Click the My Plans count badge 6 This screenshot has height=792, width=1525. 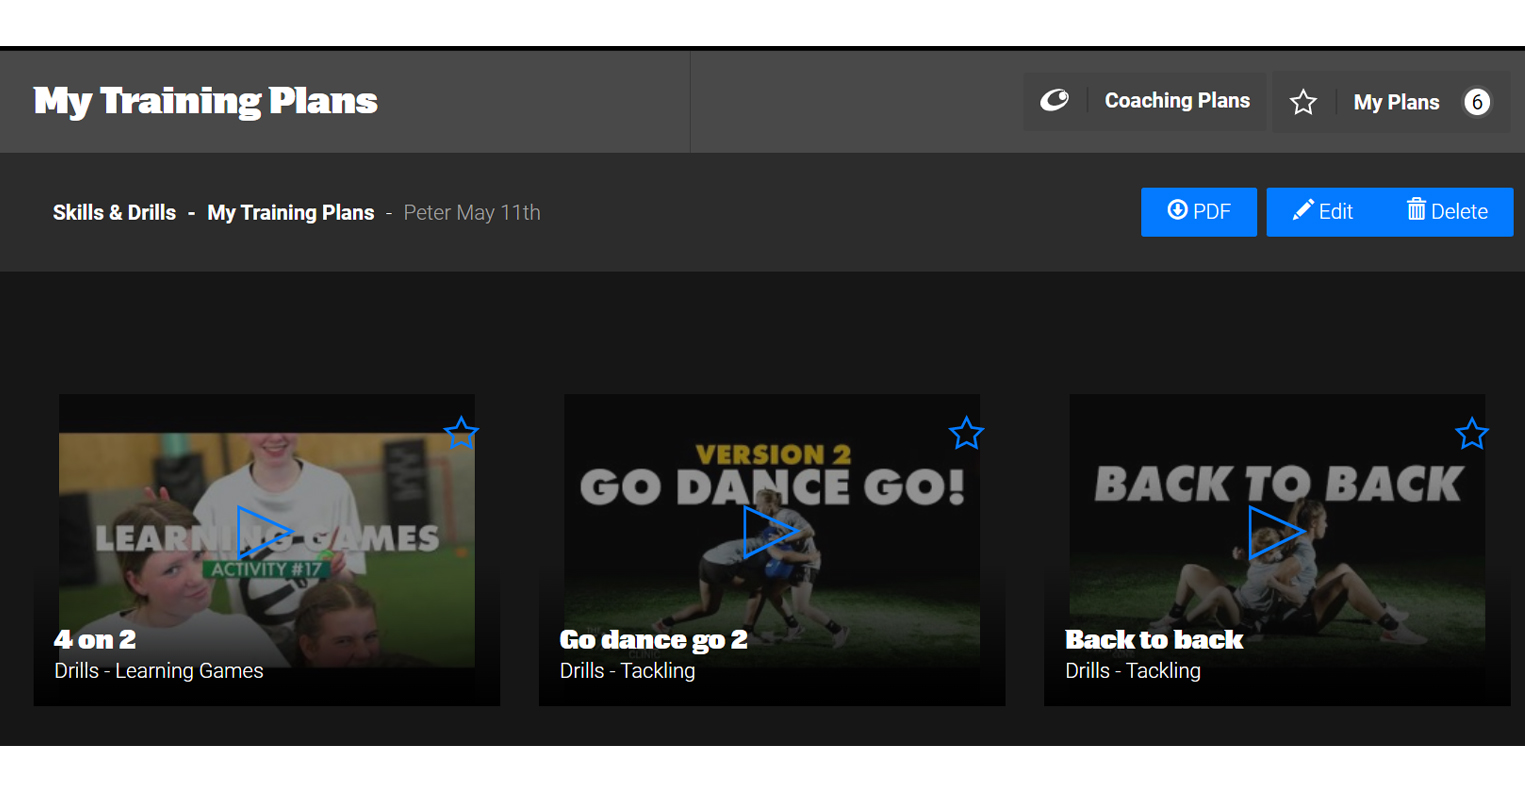tap(1476, 102)
